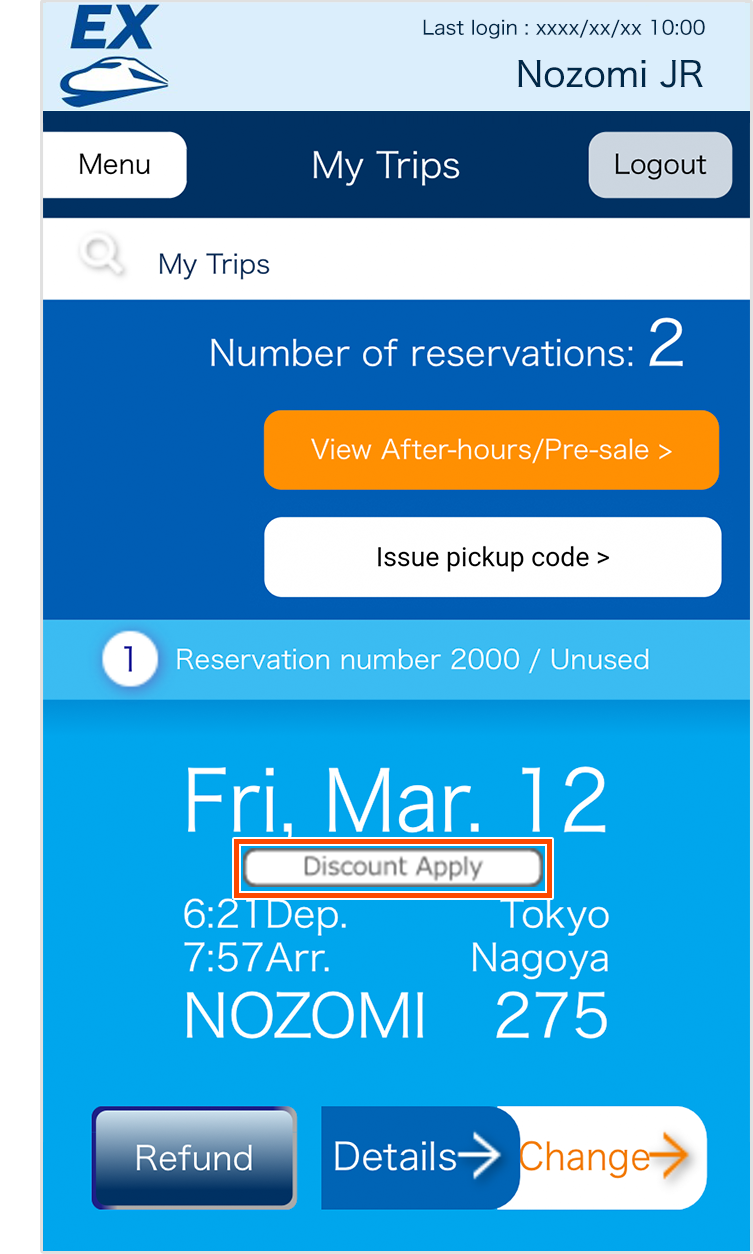This screenshot has width=753, height=1254.
Task: Open the Menu button
Action: (x=115, y=165)
